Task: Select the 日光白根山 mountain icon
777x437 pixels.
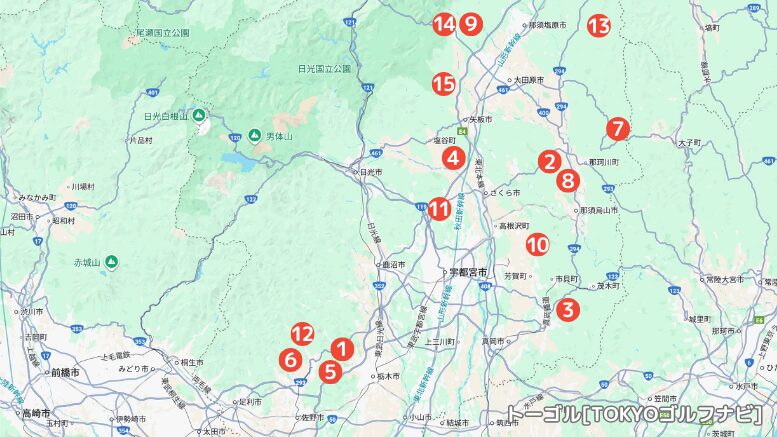Action: tap(199, 115)
